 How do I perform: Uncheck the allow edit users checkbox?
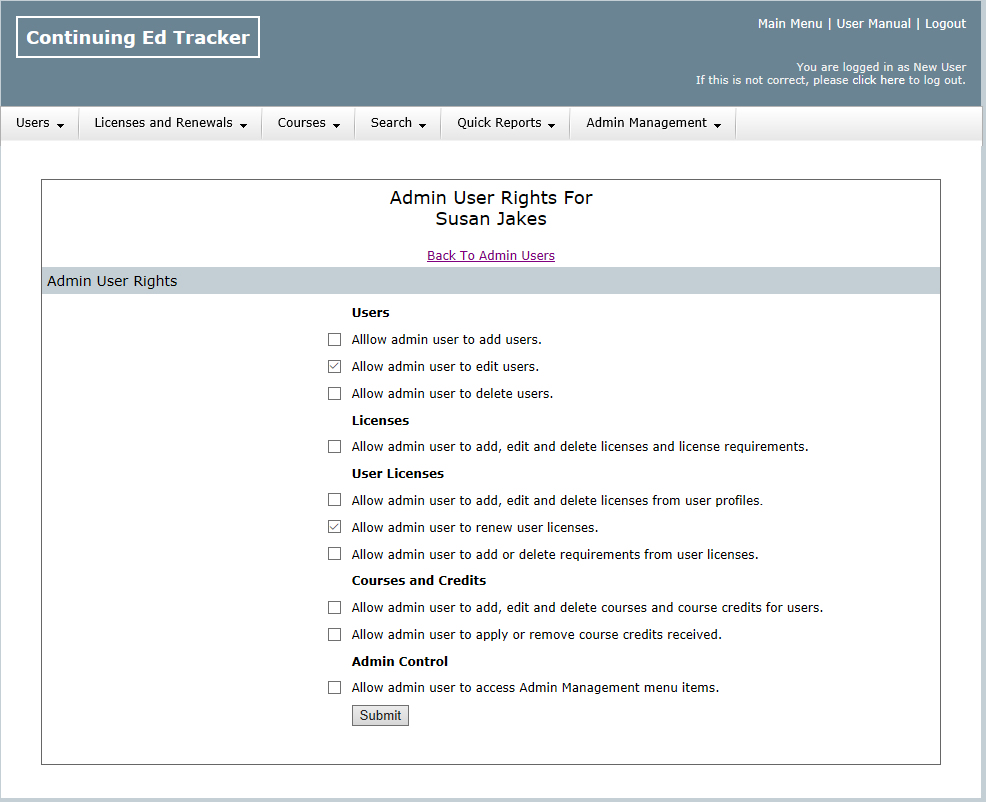(334, 367)
